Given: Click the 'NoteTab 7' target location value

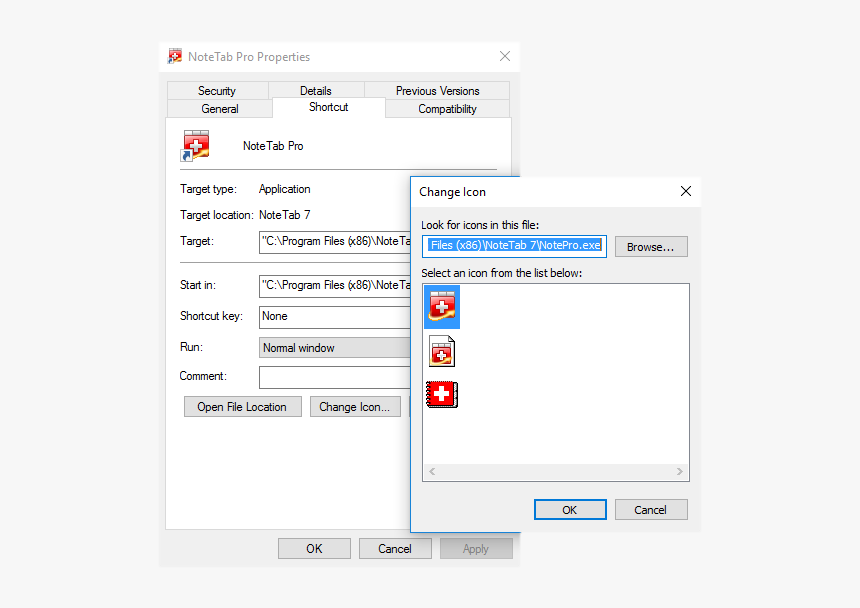Looking at the screenshot, I should (x=285, y=215).
